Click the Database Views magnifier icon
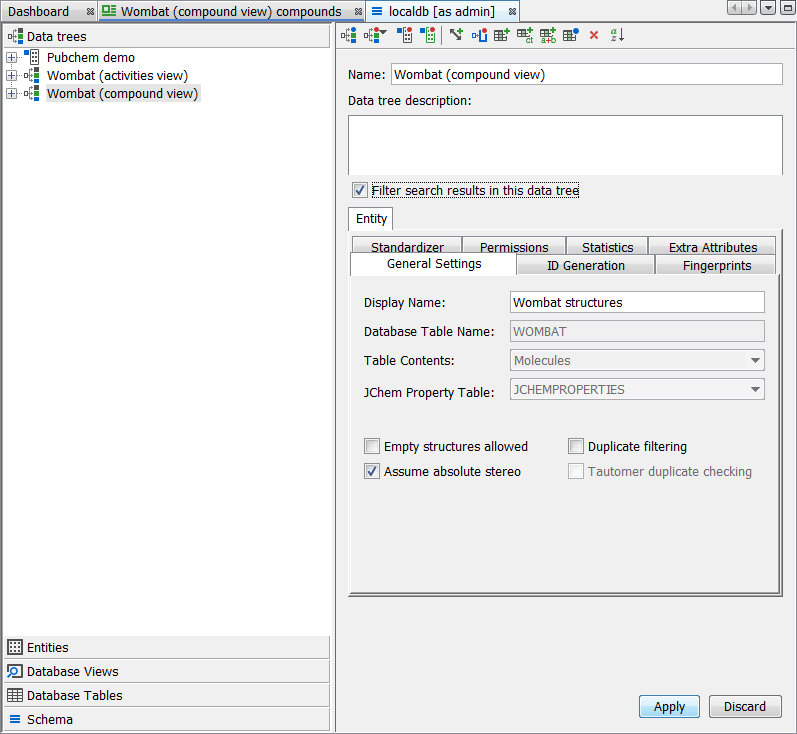The height and width of the screenshot is (734, 797). coord(15,671)
